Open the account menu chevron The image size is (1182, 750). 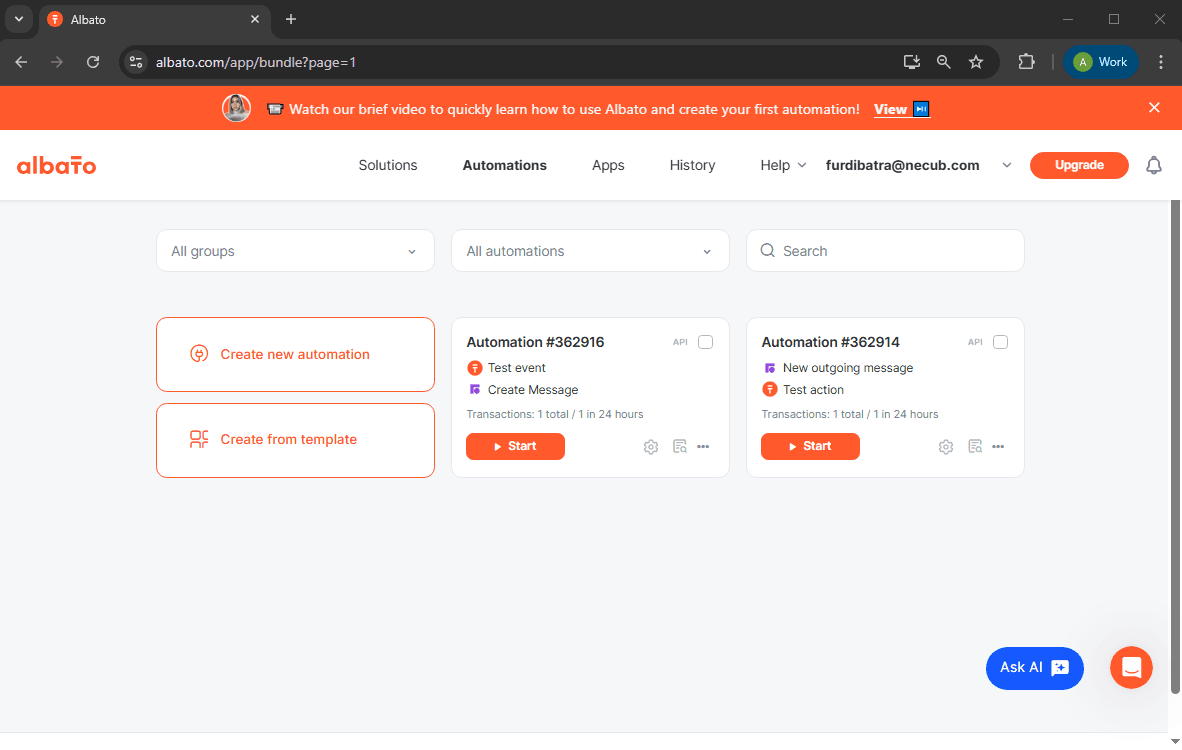[x=1007, y=165]
